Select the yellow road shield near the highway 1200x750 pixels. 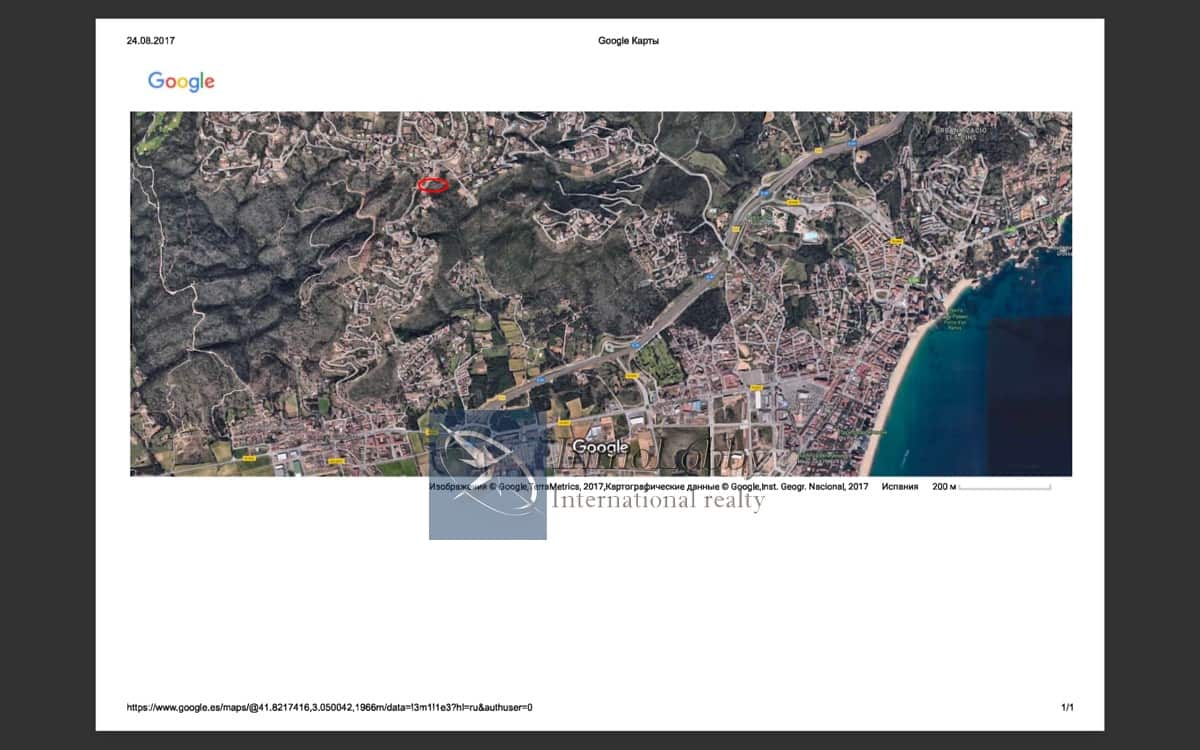(x=818, y=148)
